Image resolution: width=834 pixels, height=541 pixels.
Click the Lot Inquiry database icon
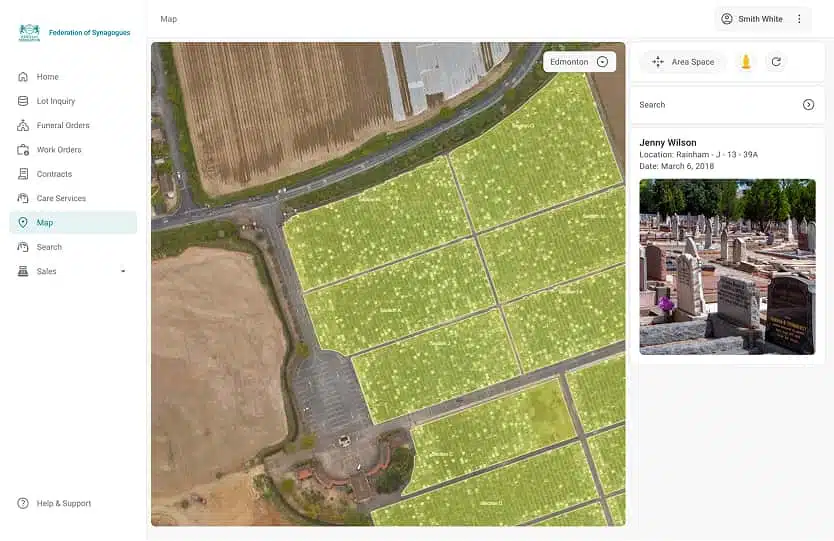point(23,101)
